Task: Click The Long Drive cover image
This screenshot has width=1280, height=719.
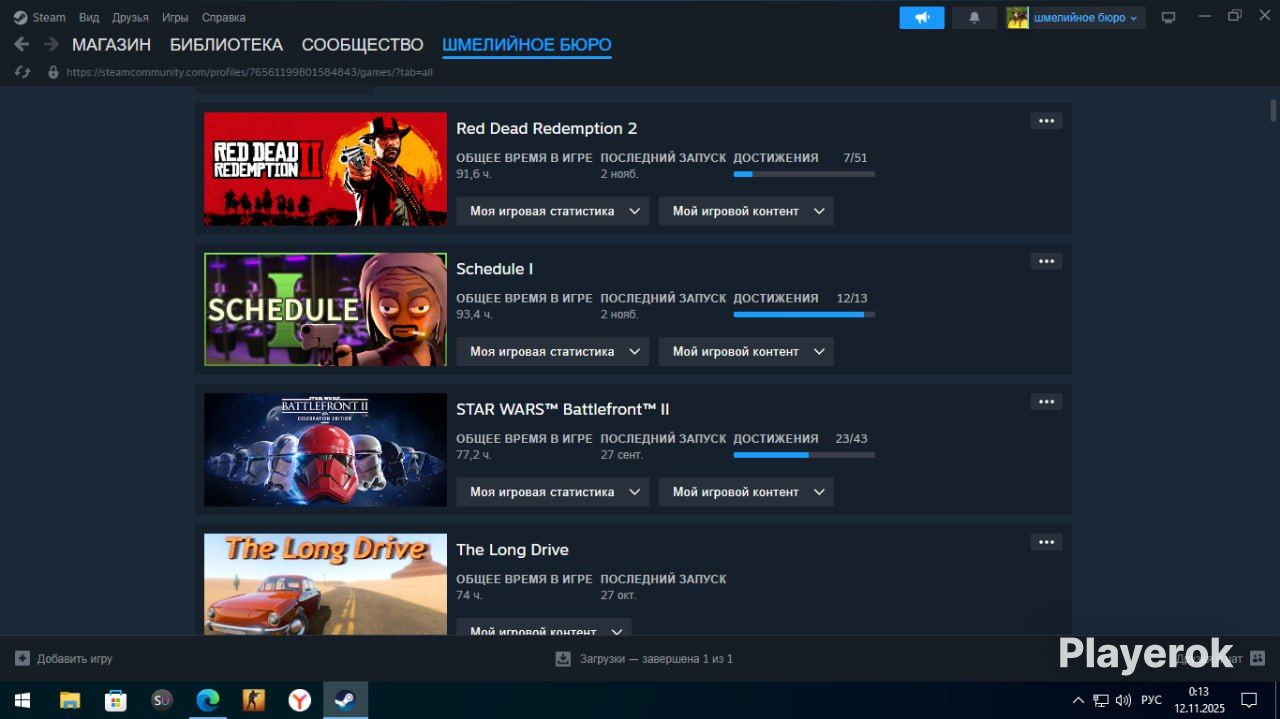Action: click(x=325, y=584)
